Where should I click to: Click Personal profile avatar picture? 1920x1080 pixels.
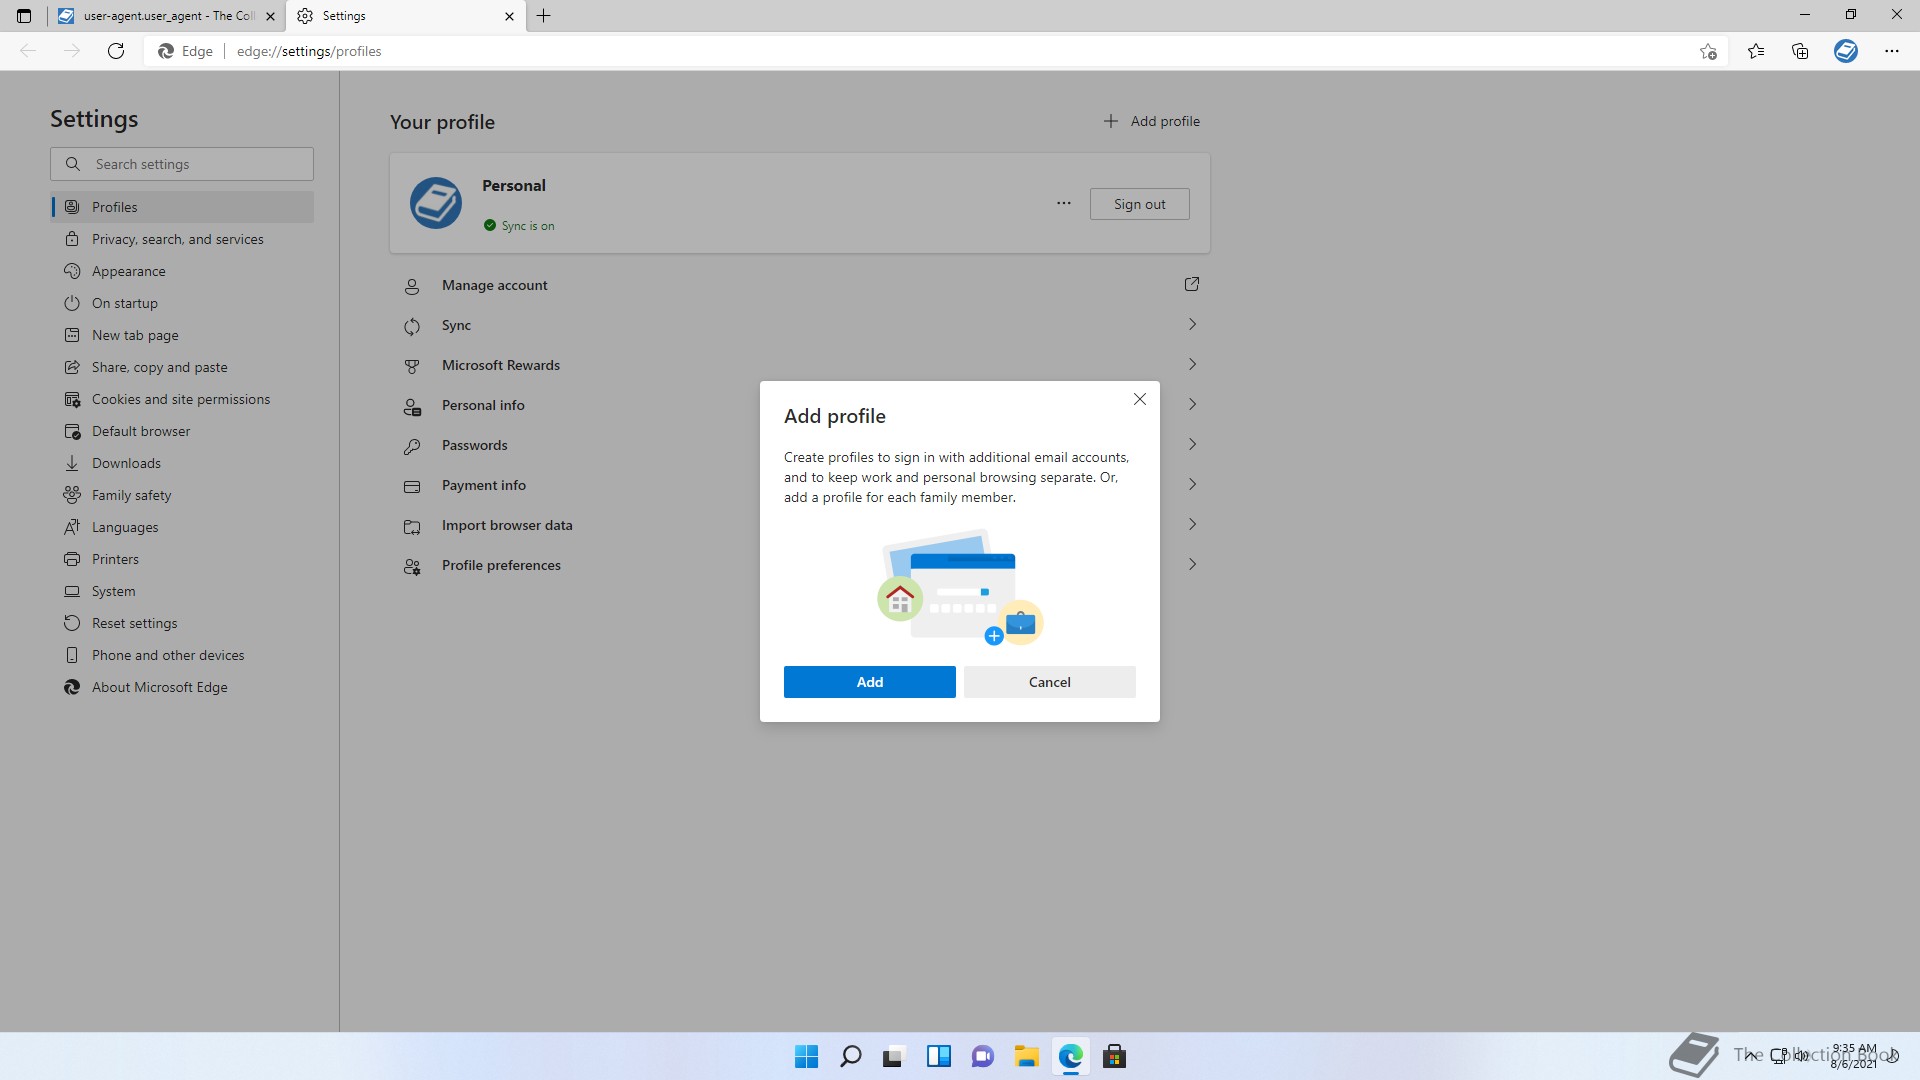(x=436, y=203)
